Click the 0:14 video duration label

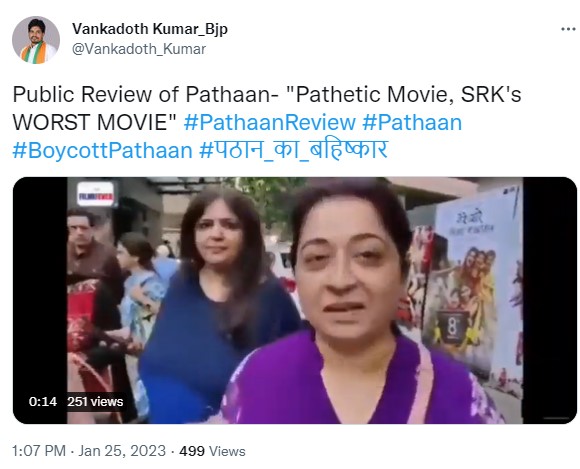[x=43, y=402]
